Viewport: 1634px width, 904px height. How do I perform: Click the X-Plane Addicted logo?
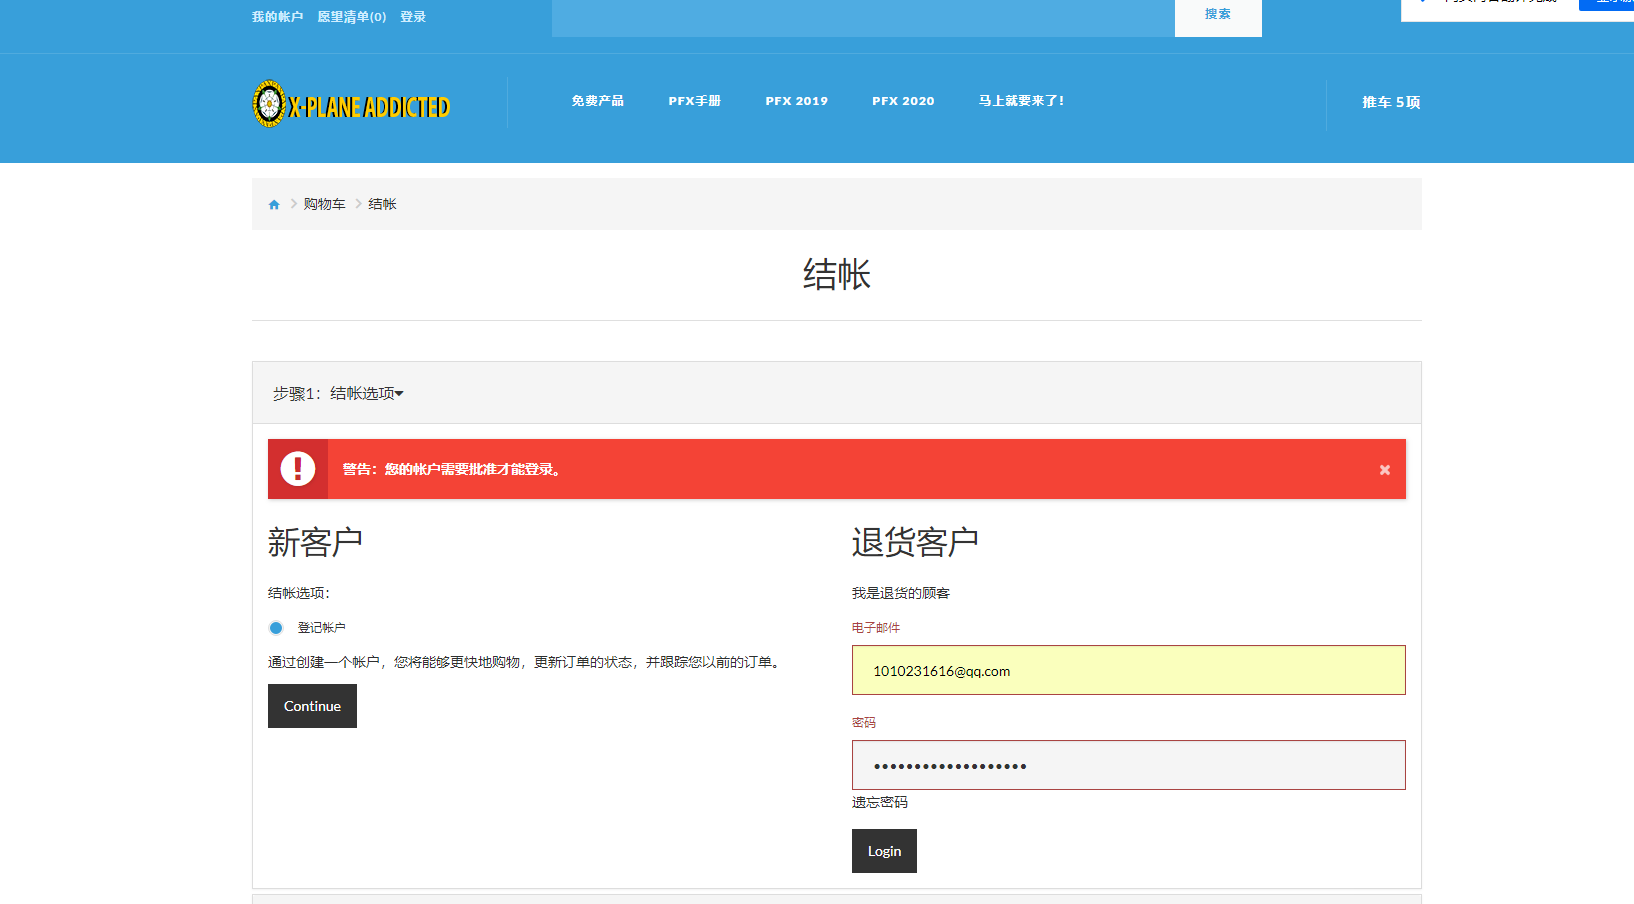[x=351, y=105]
